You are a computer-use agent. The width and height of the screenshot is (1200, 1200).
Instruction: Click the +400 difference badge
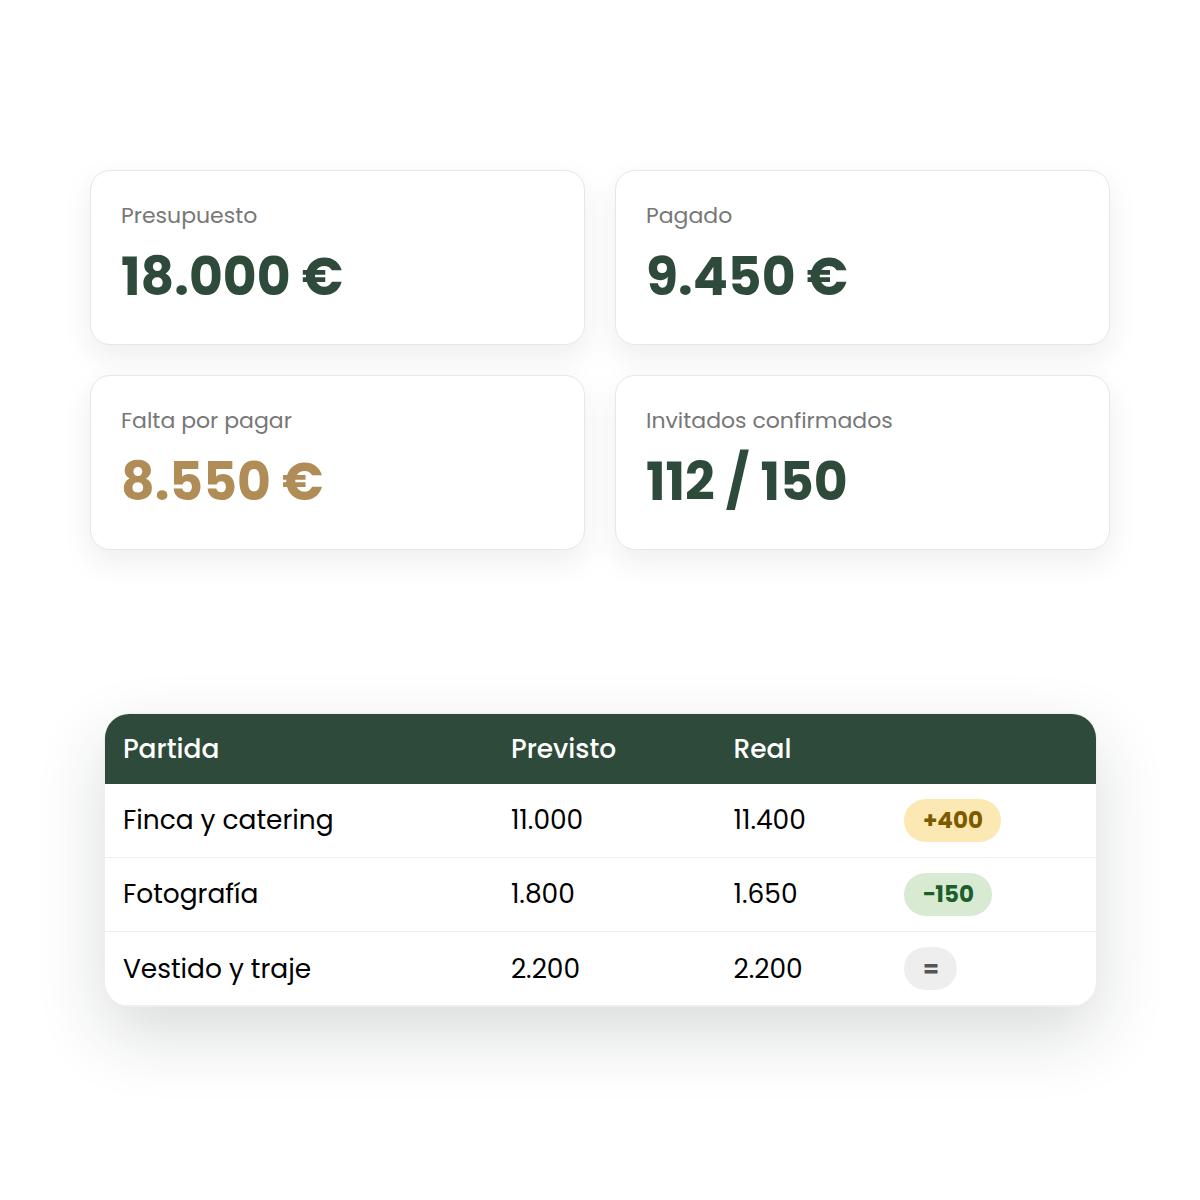coord(952,820)
